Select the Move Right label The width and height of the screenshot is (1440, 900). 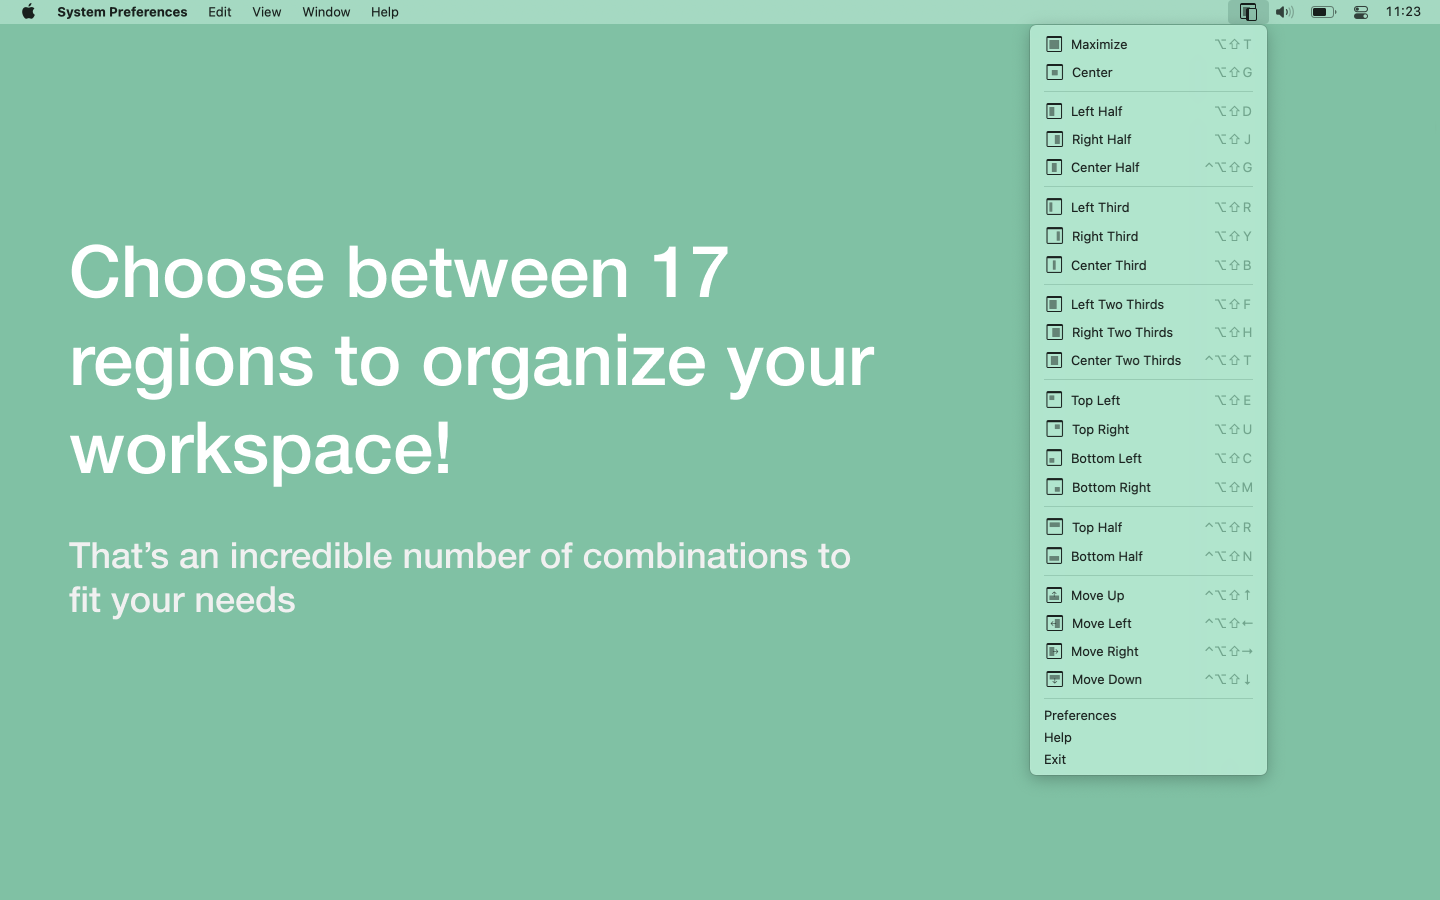[x=1105, y=651]
